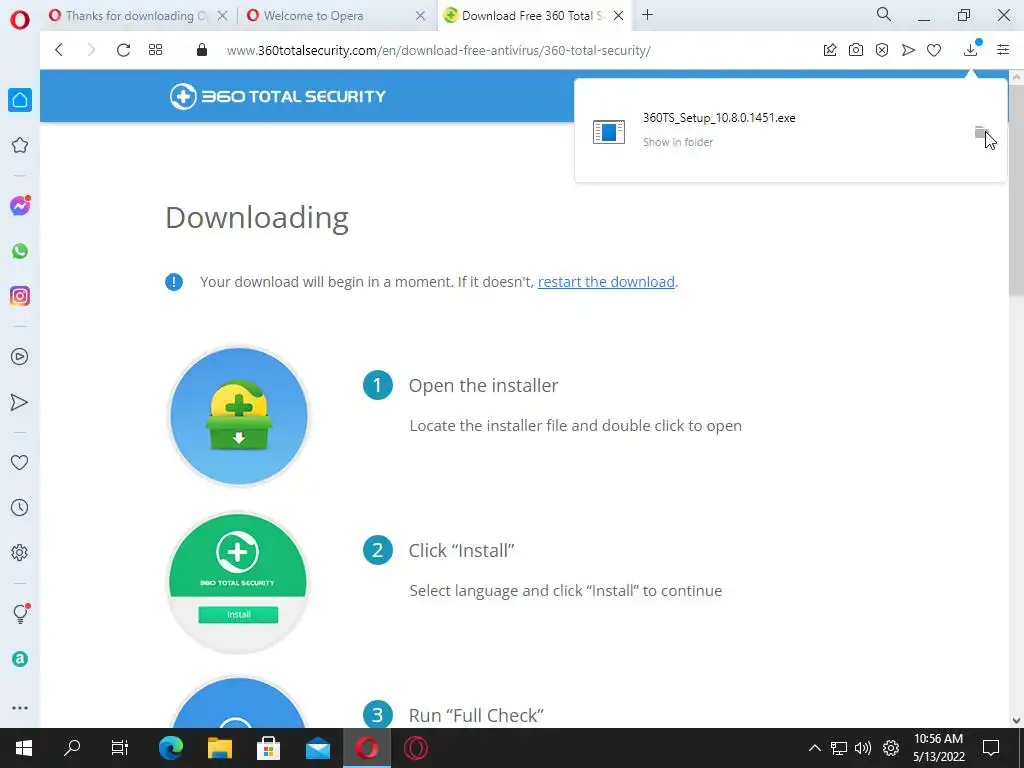Open the lightbulb tips icon in sidebar
The height and width of the screenshot is (768, 1024).
(20, 613)
